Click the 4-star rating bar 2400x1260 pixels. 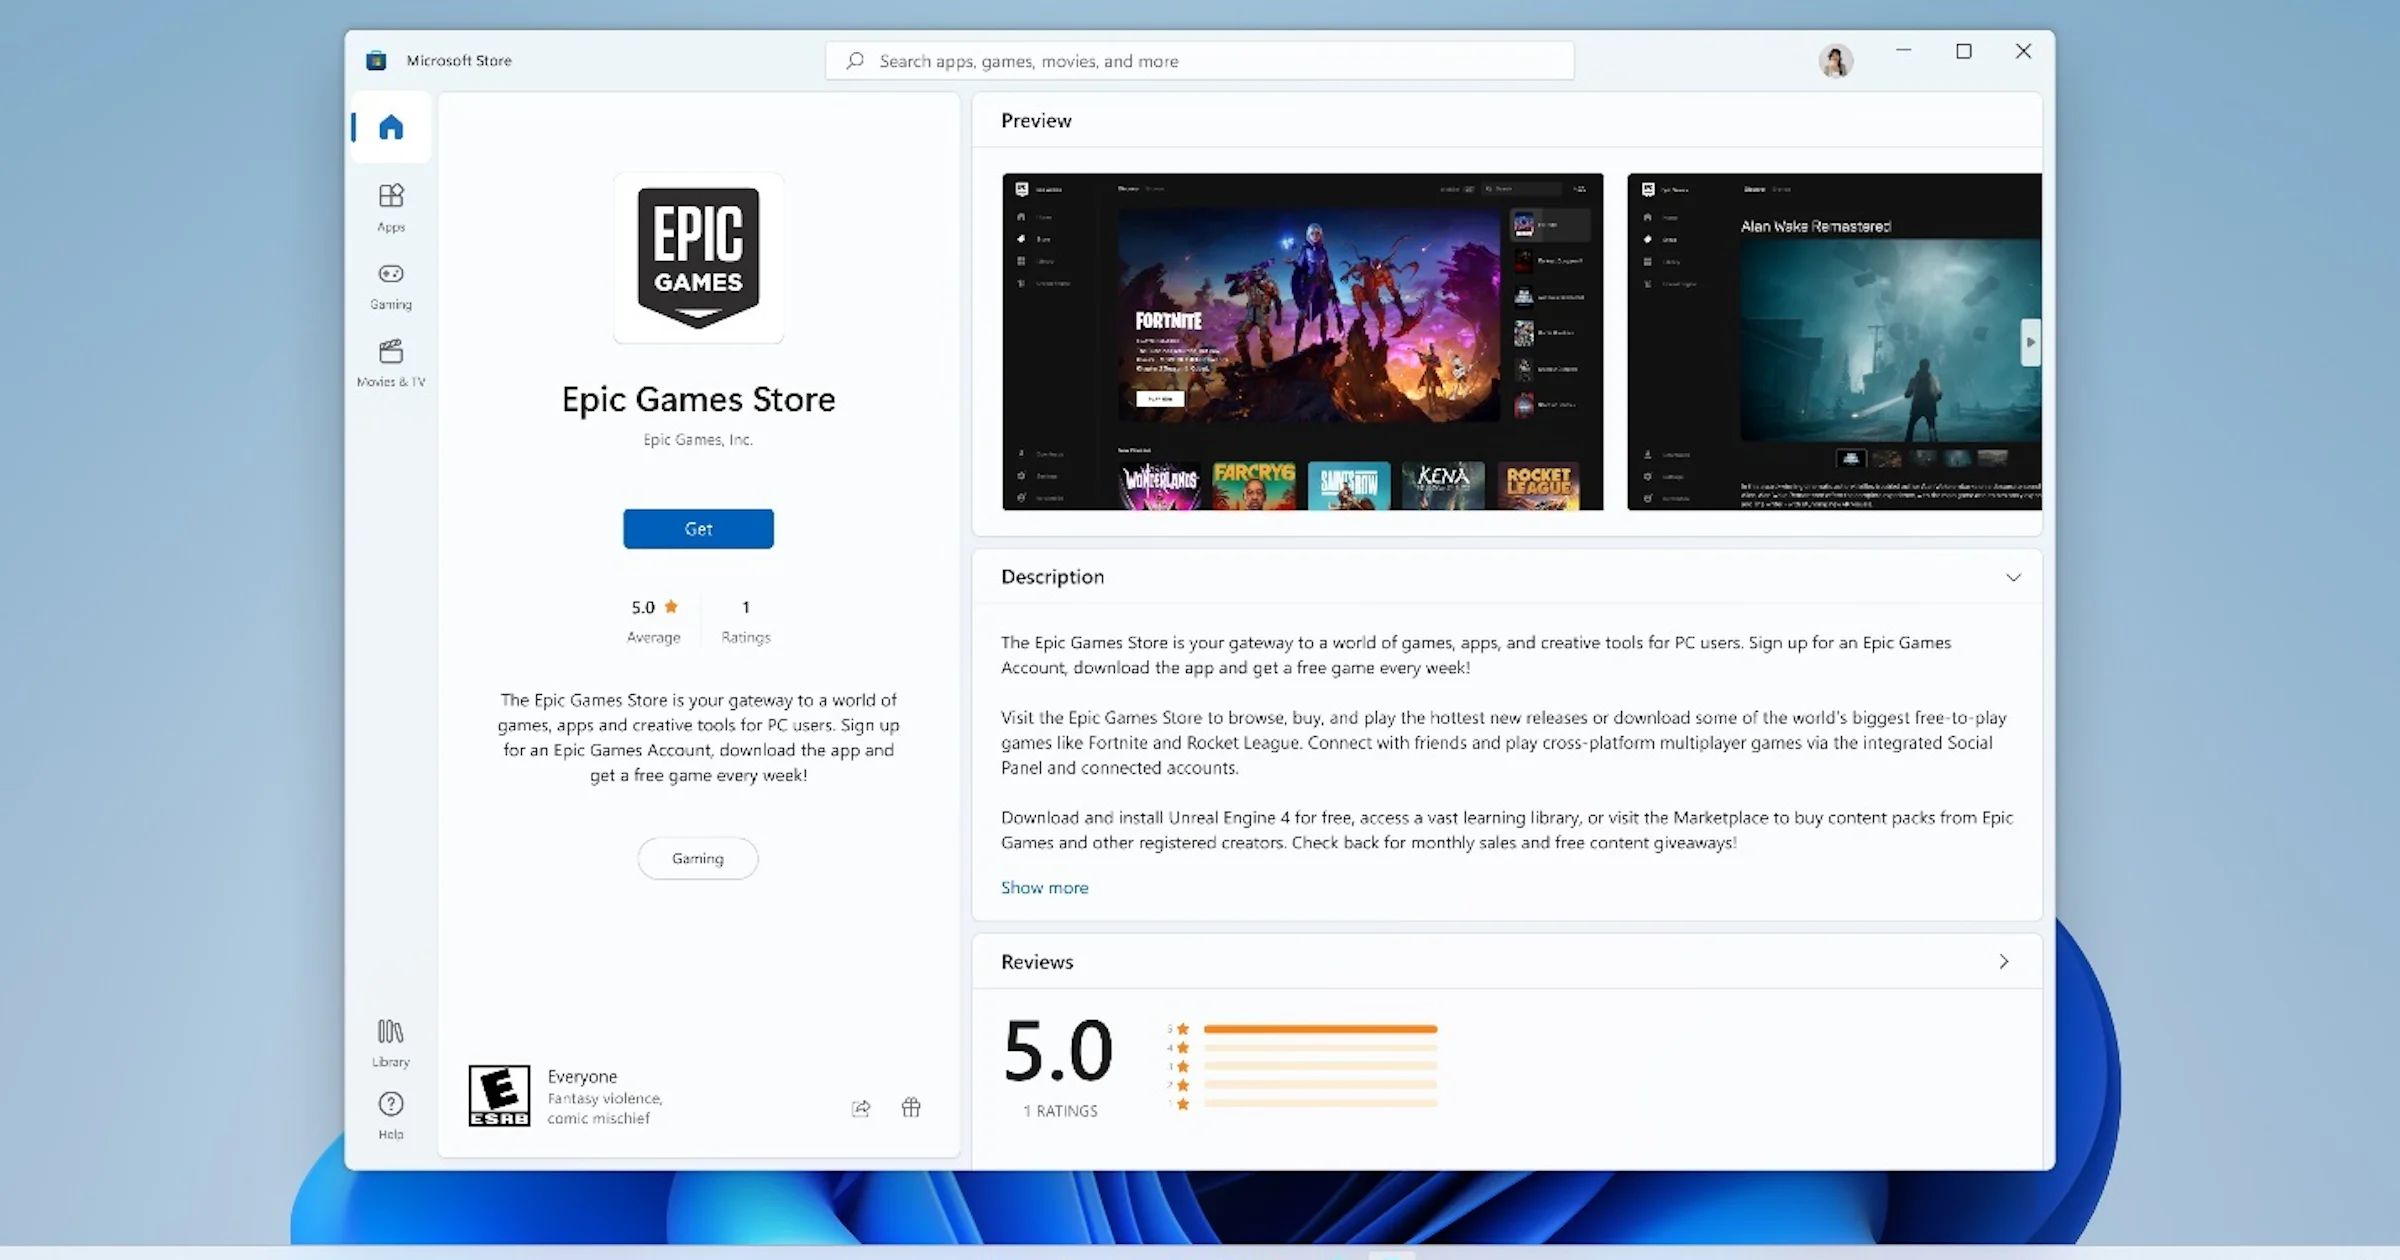[x=1320, y=1048]
